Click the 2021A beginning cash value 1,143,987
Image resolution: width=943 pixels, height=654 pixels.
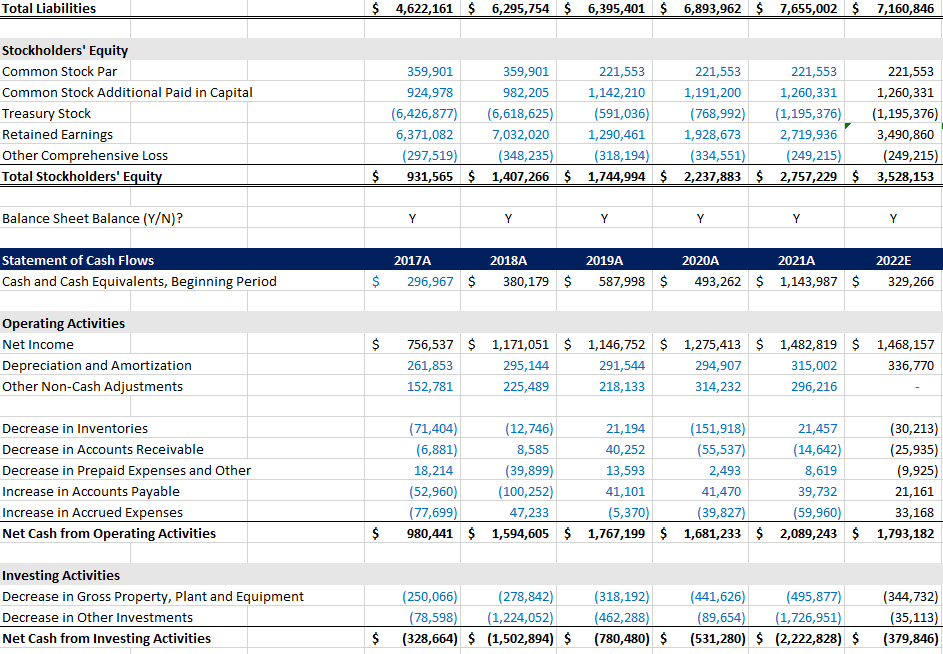pos(808,282)
